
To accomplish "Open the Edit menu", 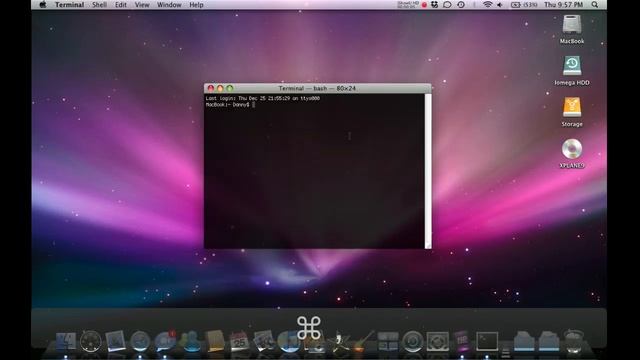I will (120, 5).
